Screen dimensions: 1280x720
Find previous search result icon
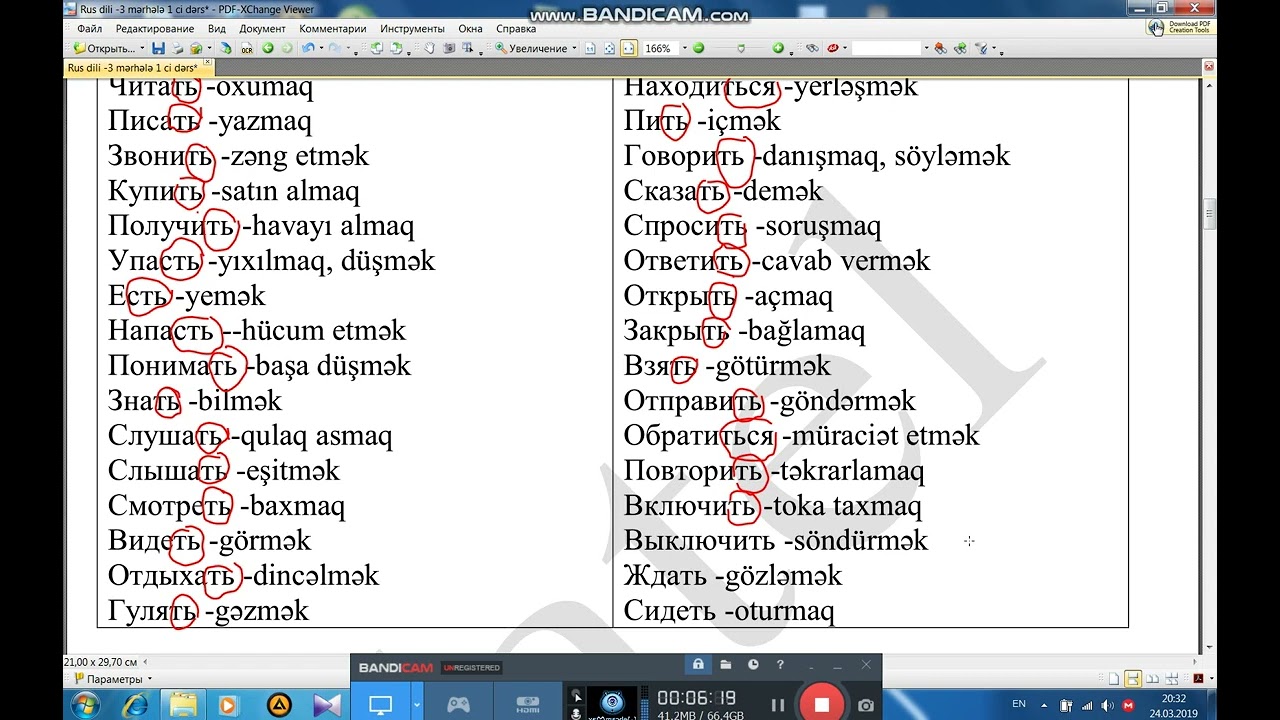pyautogui.click(x=940, y=48)
